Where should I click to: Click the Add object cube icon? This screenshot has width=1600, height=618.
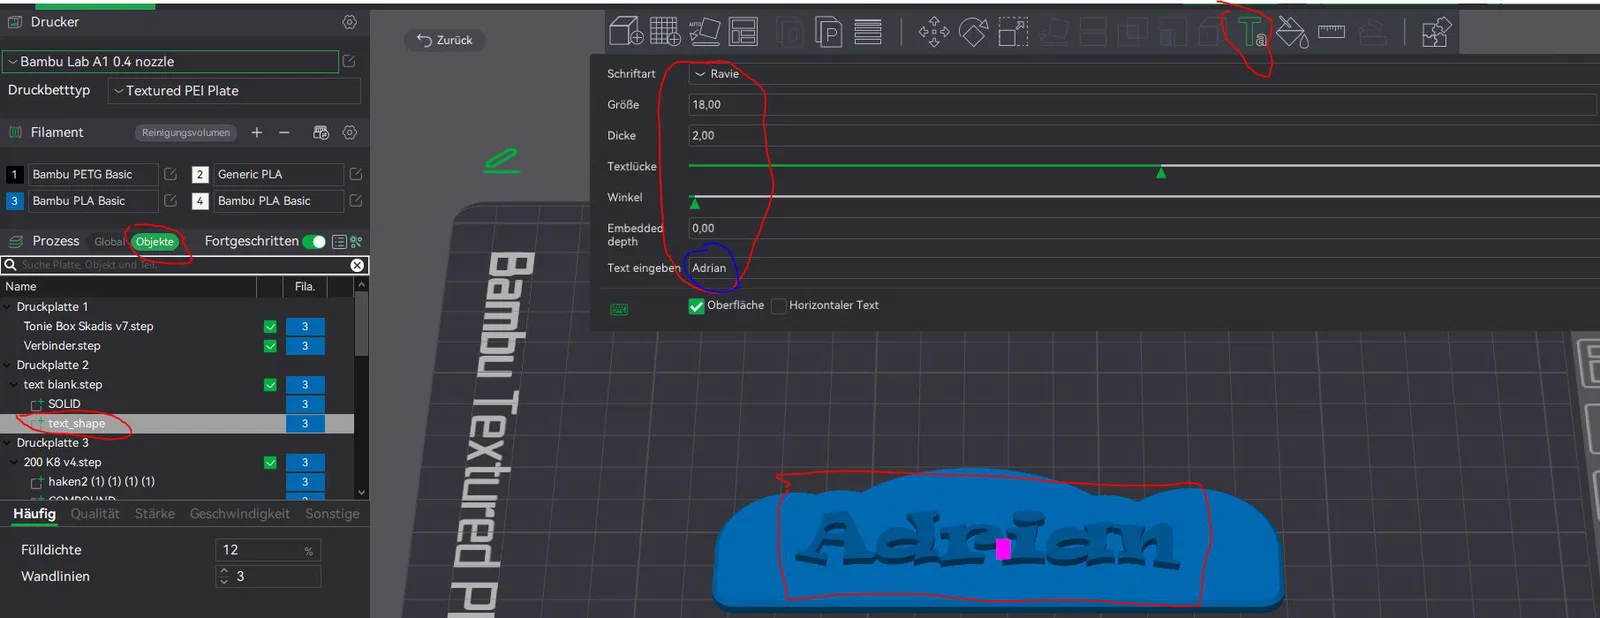pyautogui.click(x=626, y=31)
